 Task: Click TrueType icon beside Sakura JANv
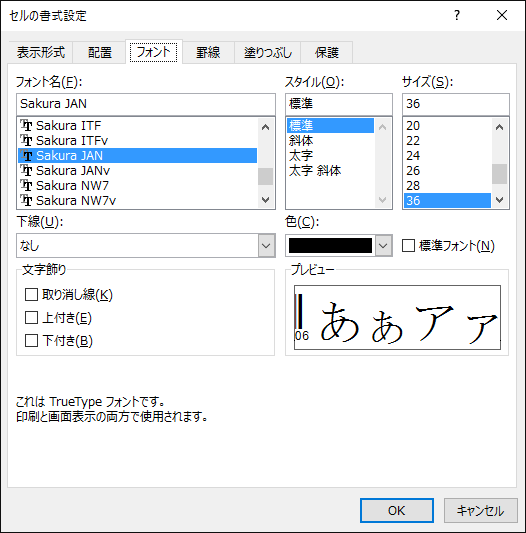[26, 170]
